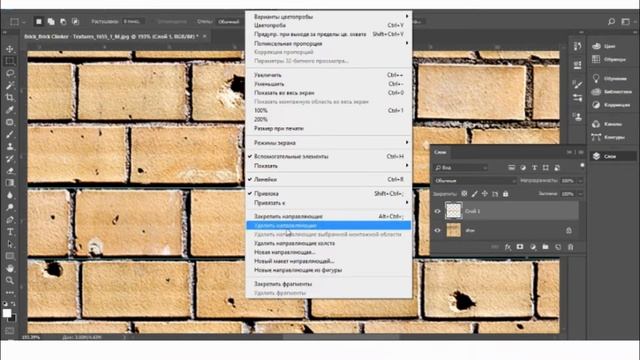Select the Zoom tool
This screenshot has width=640, height=360.
click(x=10, y=280)
